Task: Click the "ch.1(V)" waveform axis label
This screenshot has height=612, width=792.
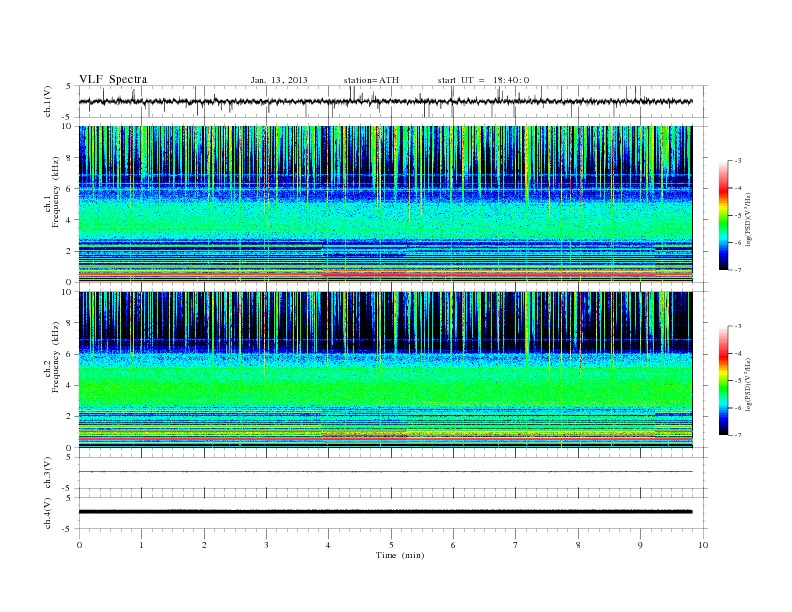Action: [48, 101]
